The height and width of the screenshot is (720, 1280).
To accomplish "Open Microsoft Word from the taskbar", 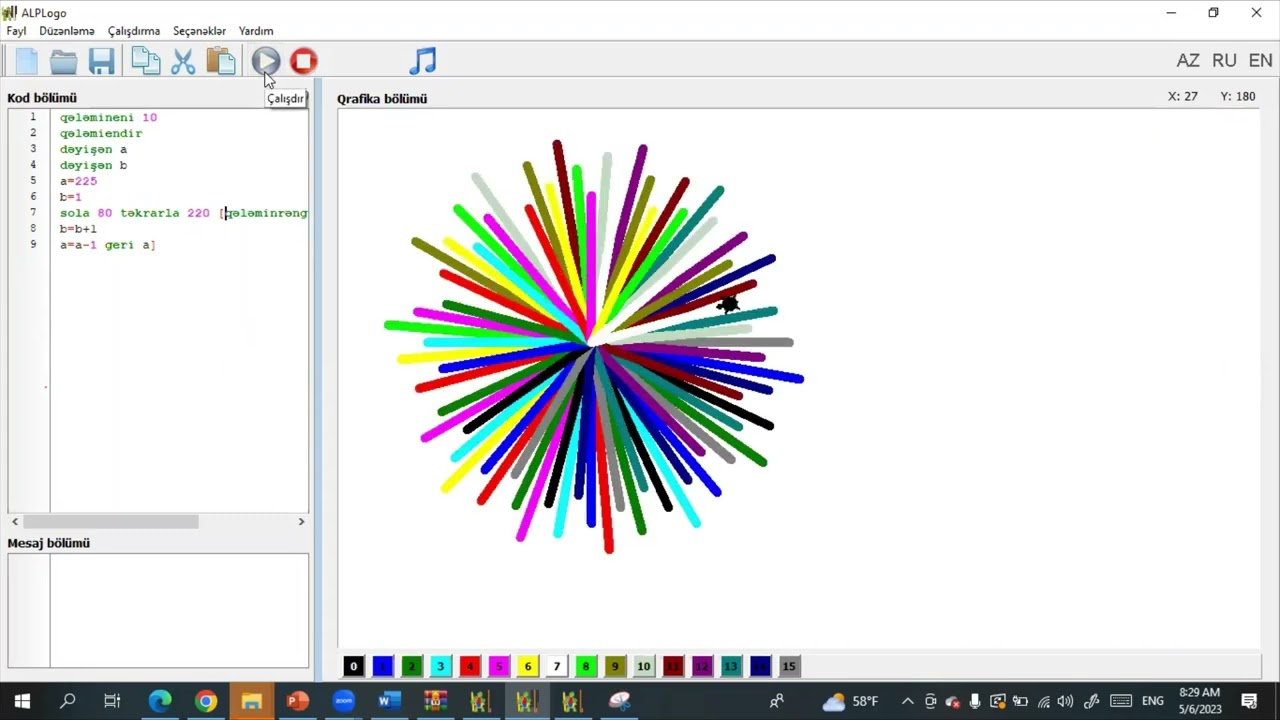I will pos(389,701).
